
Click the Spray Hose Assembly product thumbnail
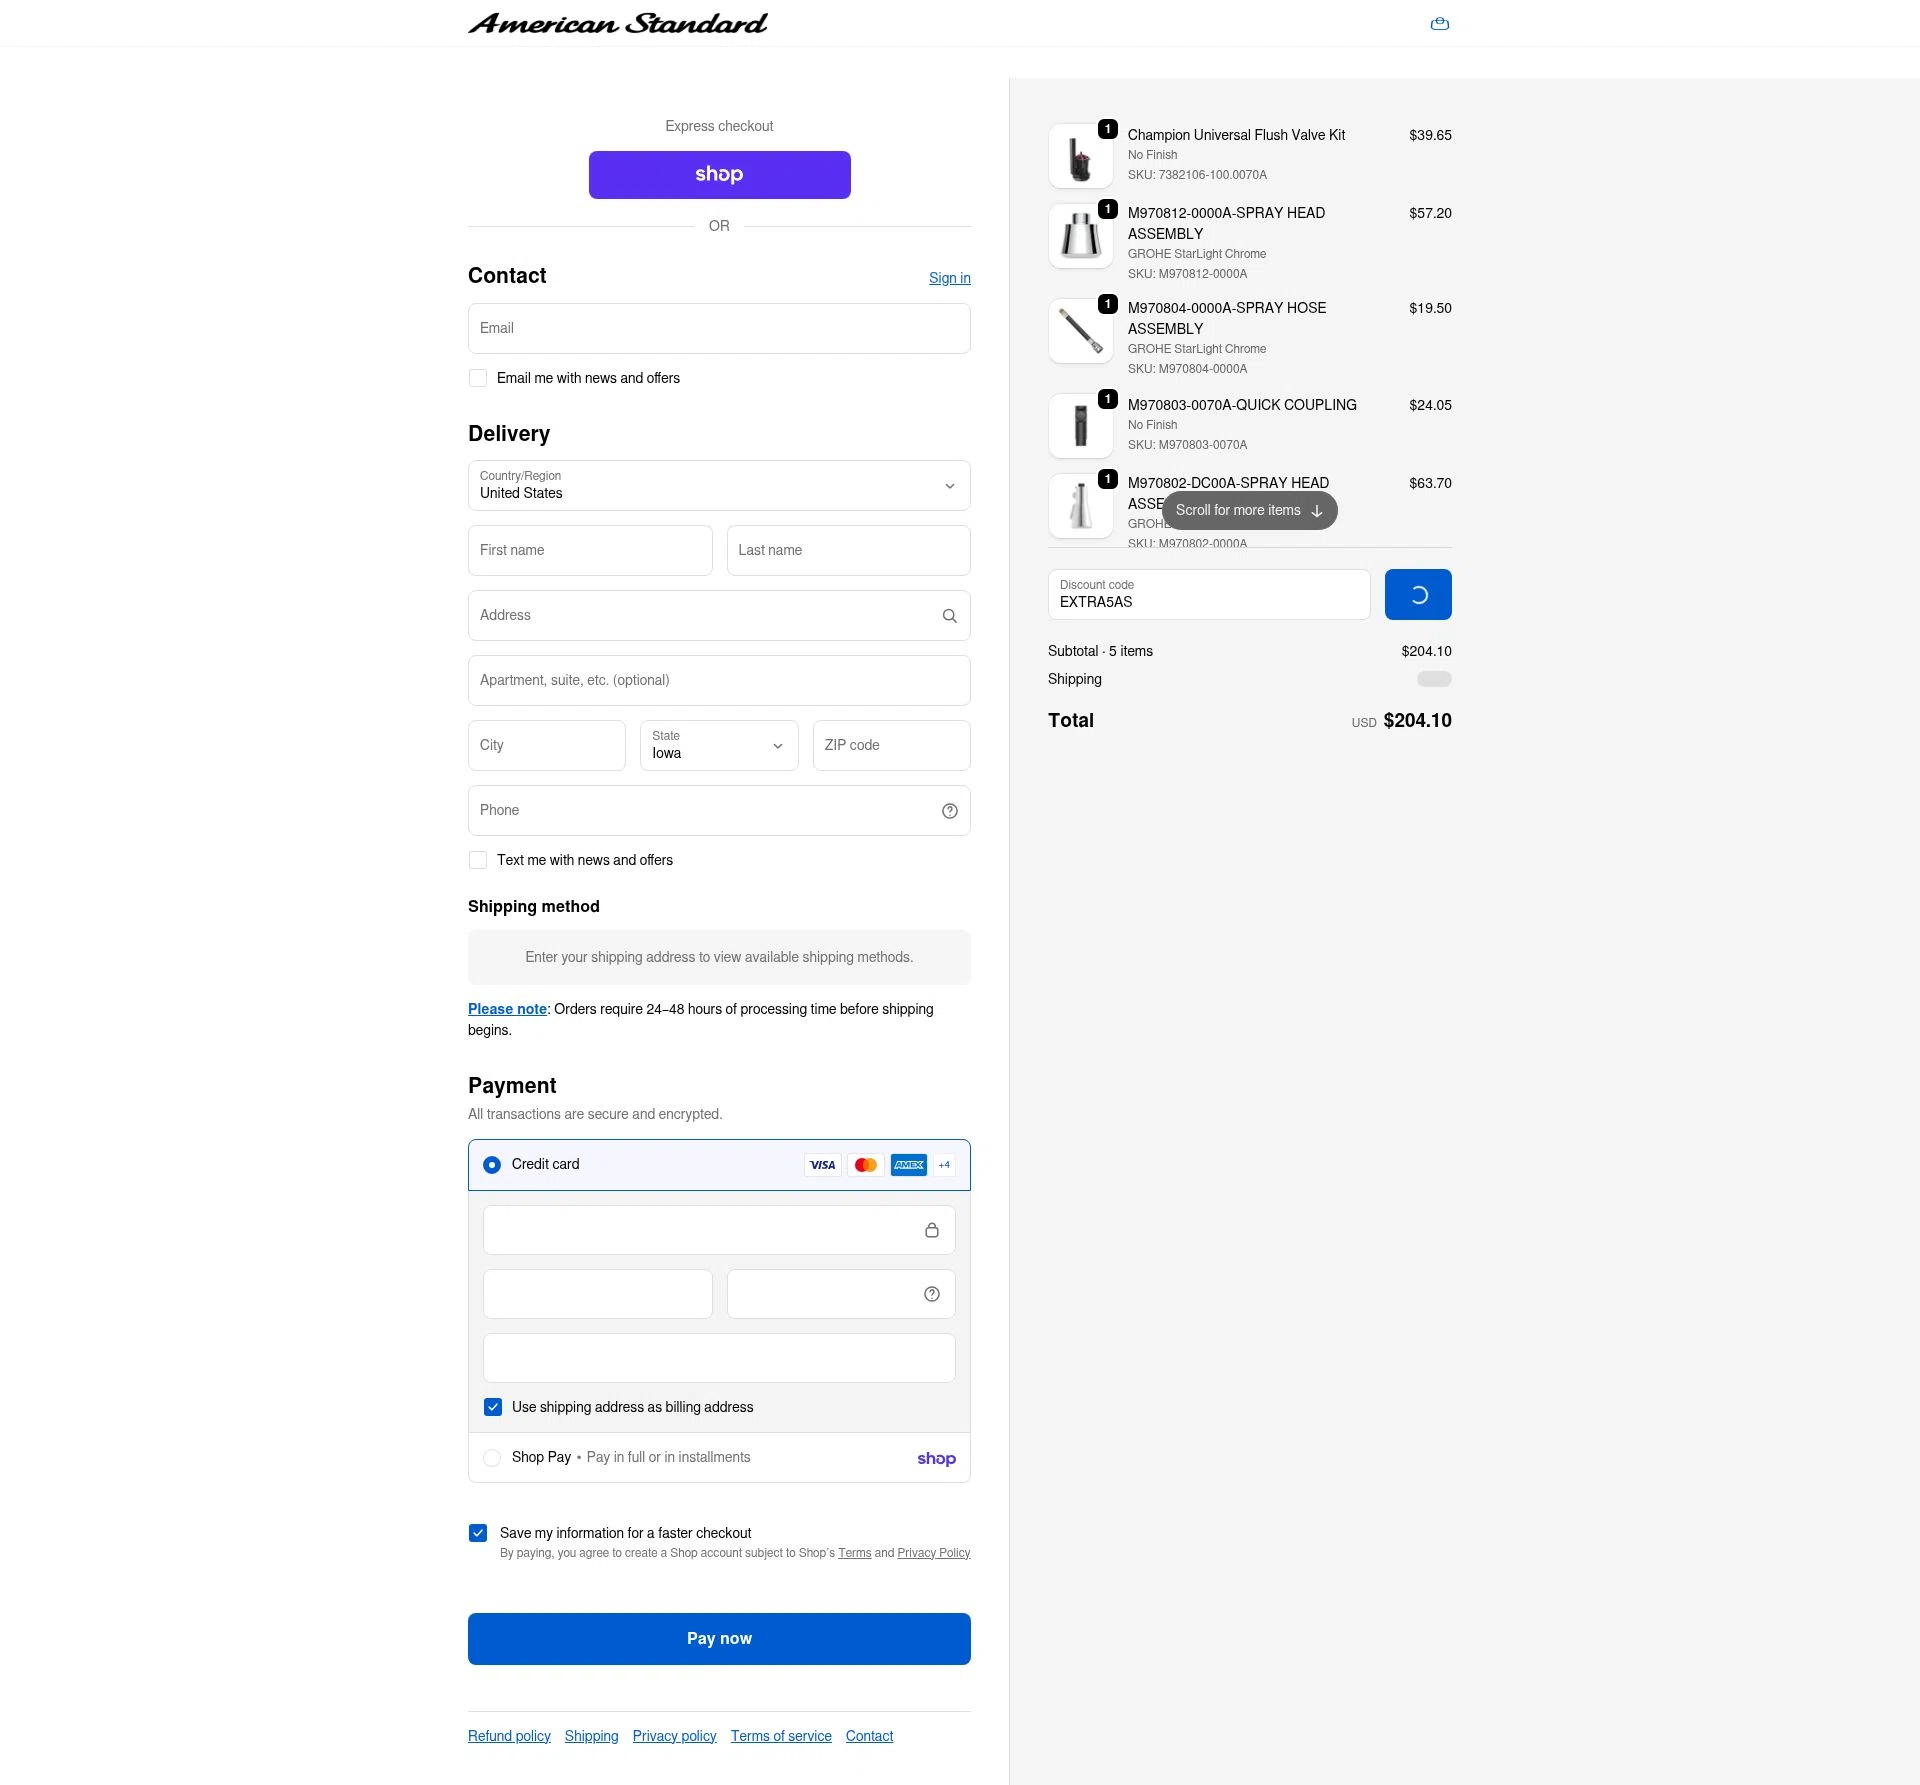[1080, 331]
